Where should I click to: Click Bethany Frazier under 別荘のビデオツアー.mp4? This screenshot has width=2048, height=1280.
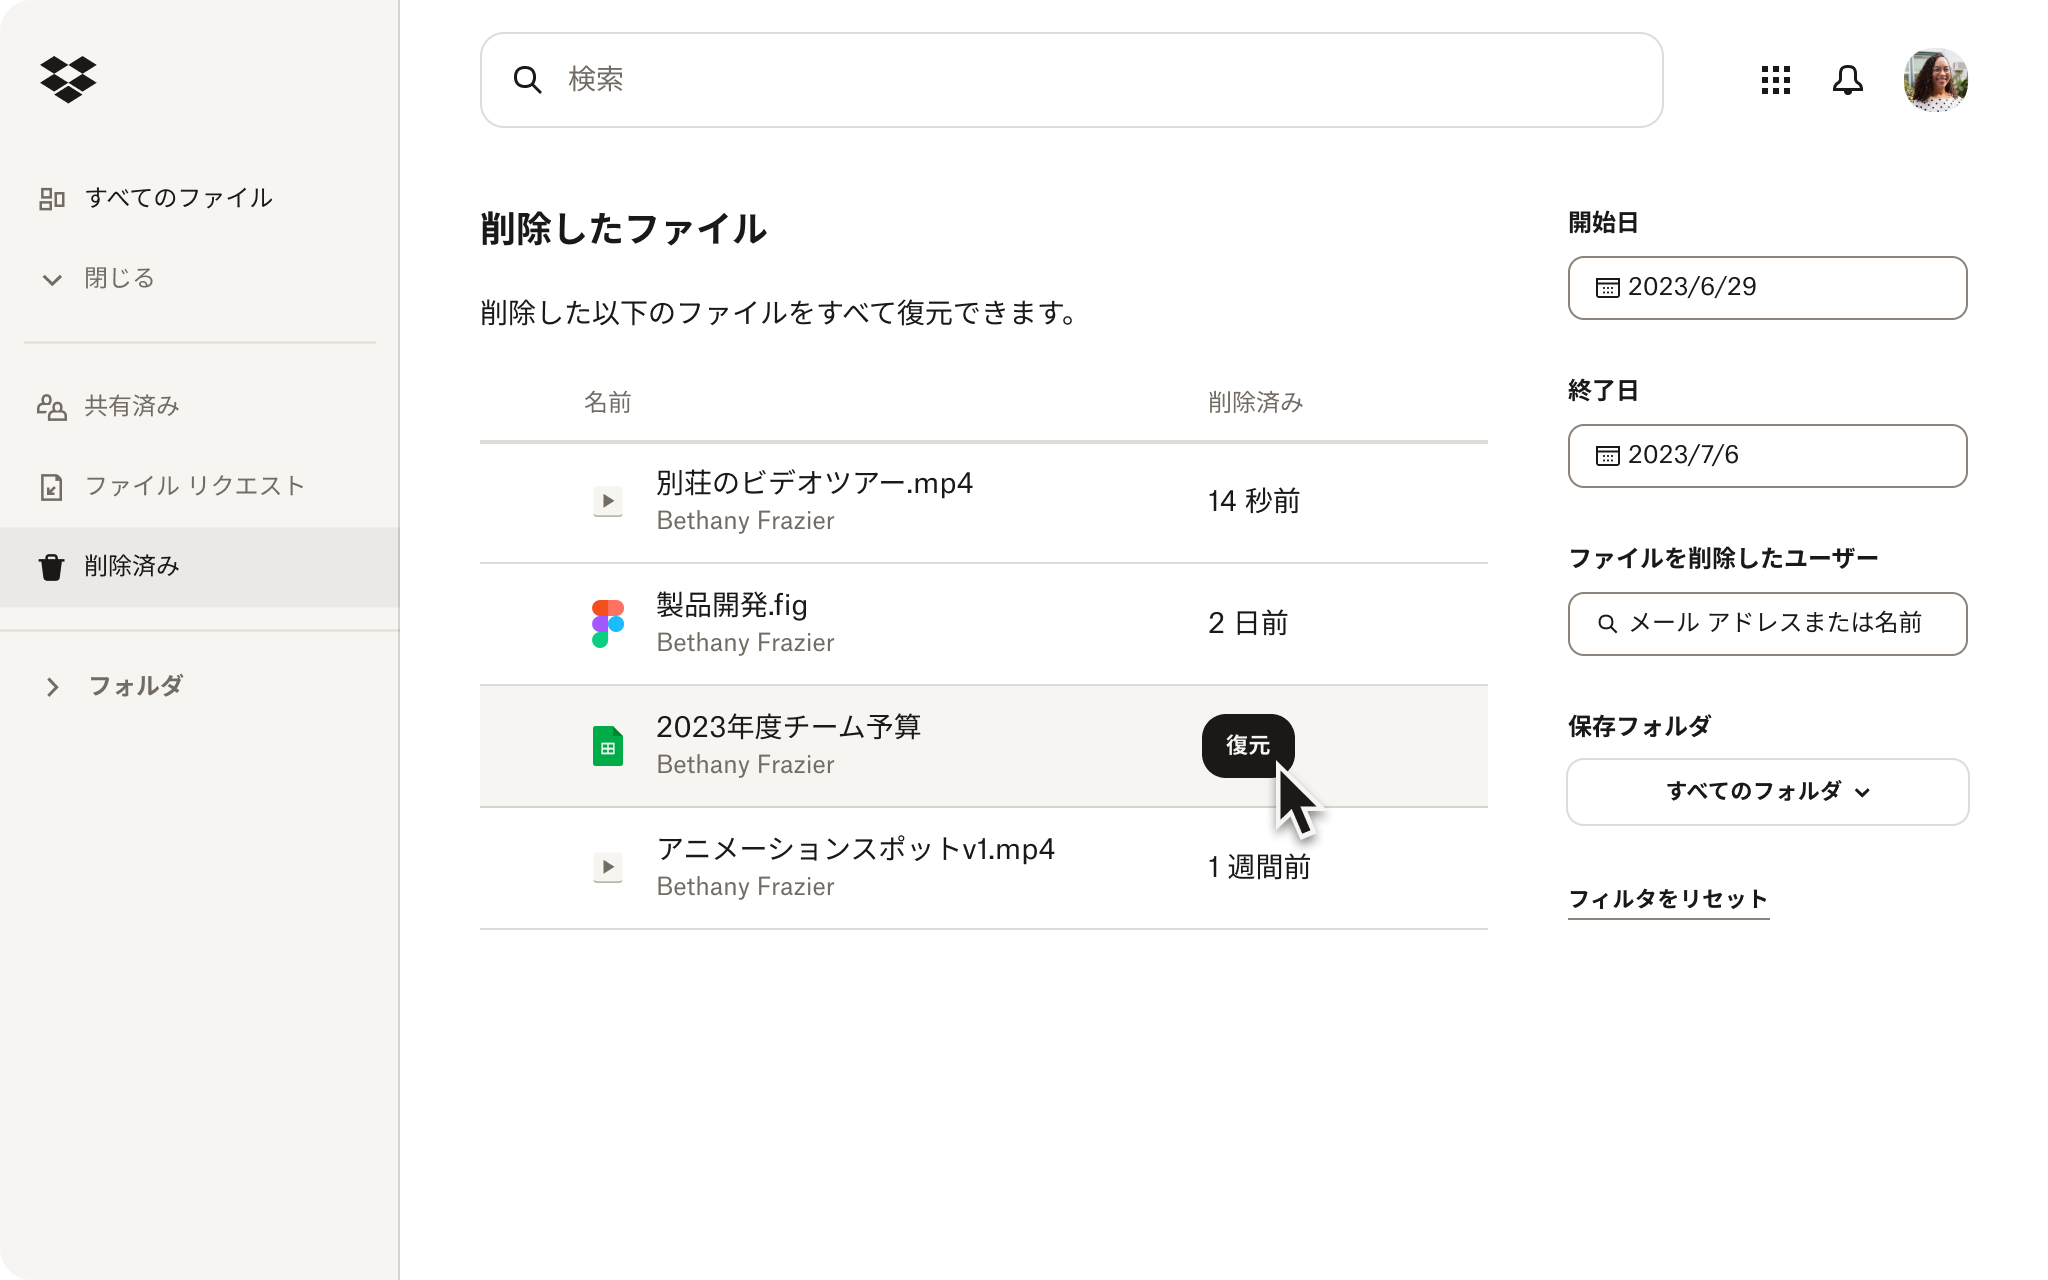745,521
